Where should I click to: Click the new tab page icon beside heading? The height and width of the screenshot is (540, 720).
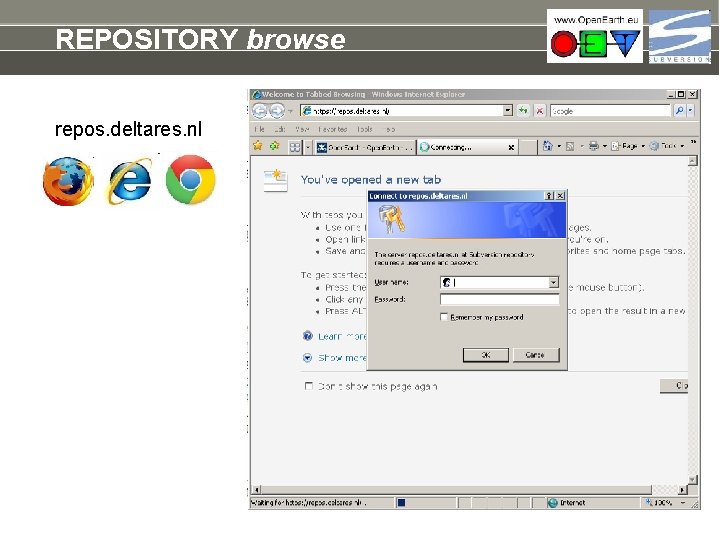(x=276, y=180)
